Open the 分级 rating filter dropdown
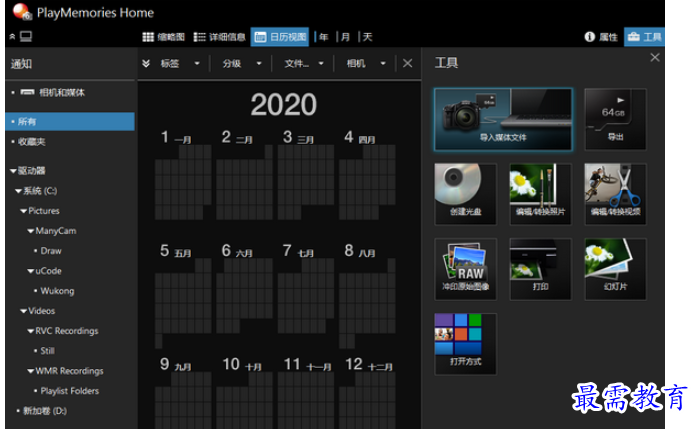Screen dimensions: 696x429 (242, 64)
